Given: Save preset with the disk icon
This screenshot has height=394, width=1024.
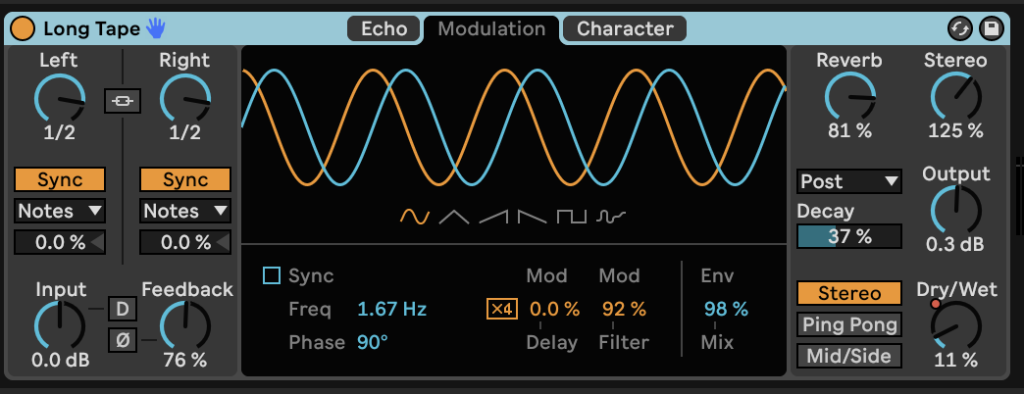Looking at the screenshot, I should point(991,29).
